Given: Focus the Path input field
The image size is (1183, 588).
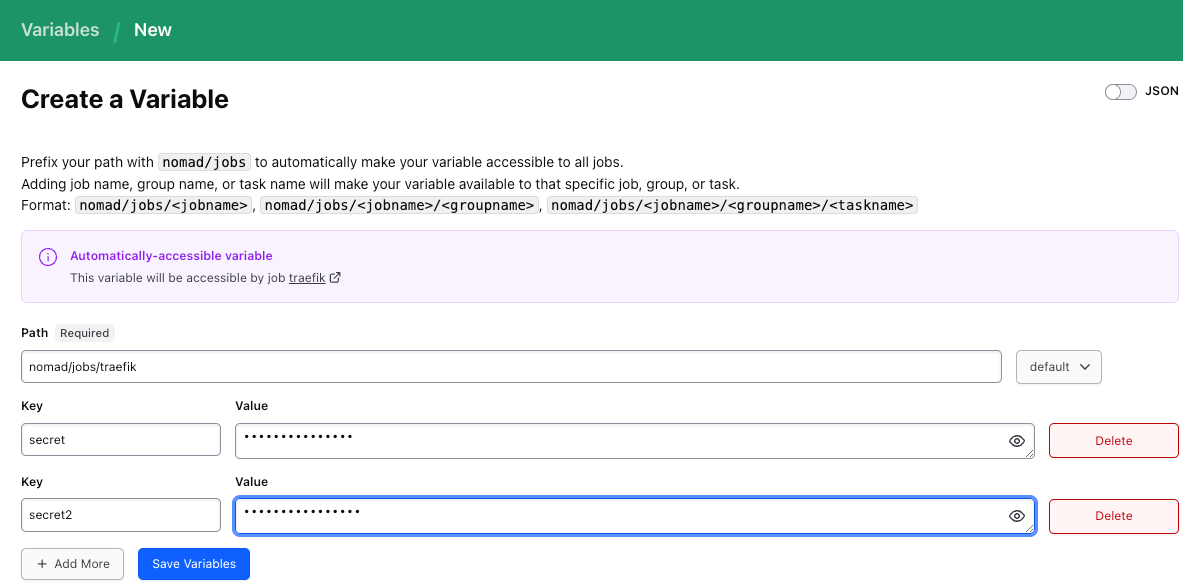Looking at the screenshot, I should coord(510,367).
